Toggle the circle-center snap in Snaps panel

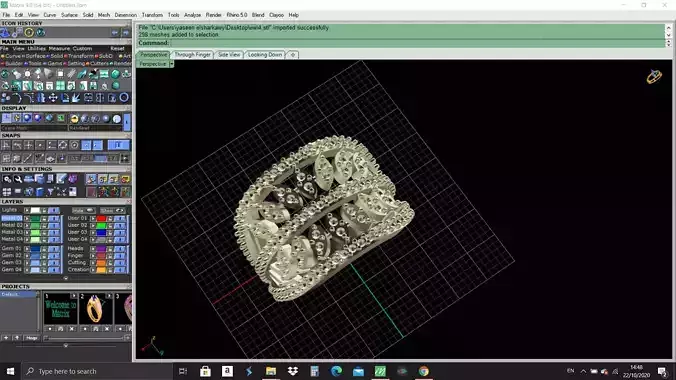pyautogui.click(x=74, y=145)
